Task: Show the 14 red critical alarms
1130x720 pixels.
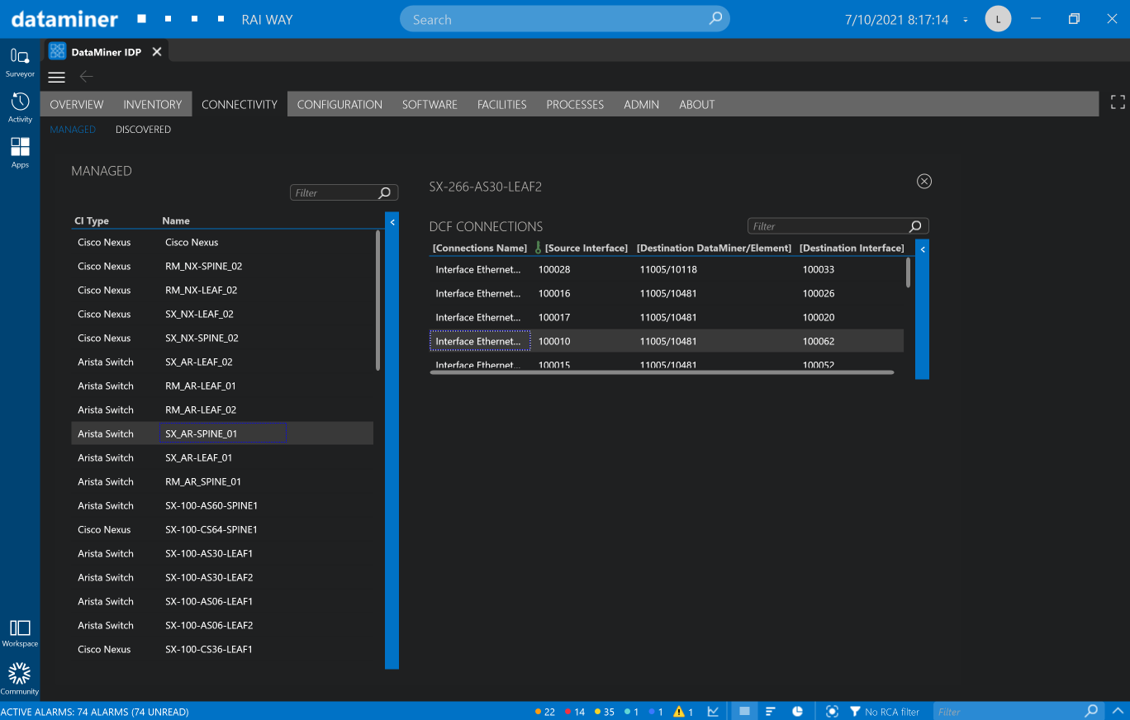Action: pos(575,711)
